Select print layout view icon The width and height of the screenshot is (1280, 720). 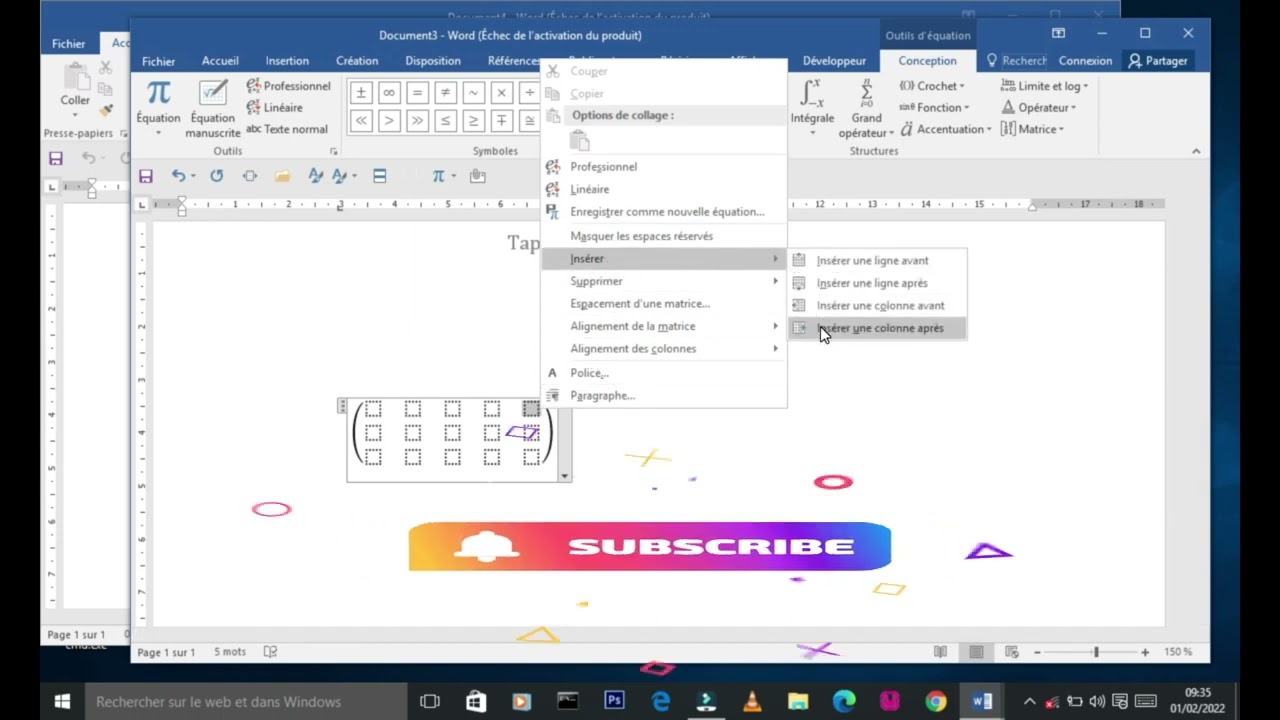click(x=976, y=652)
